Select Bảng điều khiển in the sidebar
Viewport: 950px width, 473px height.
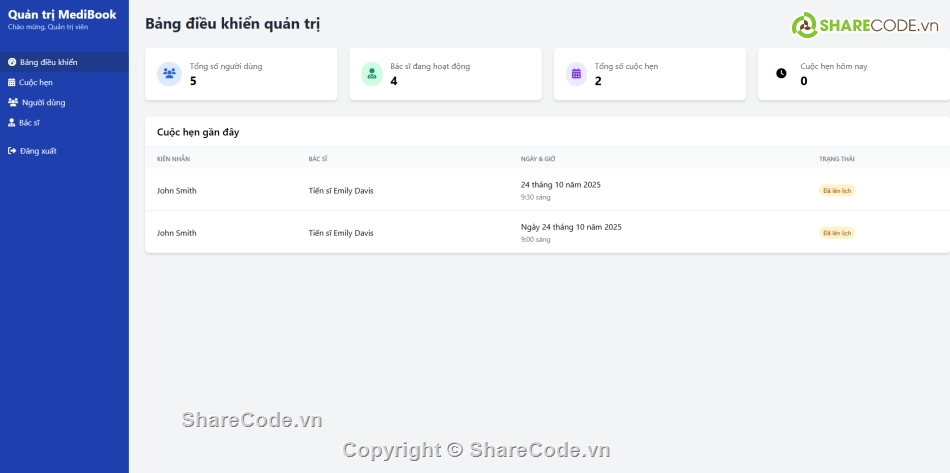click(48, 62)
